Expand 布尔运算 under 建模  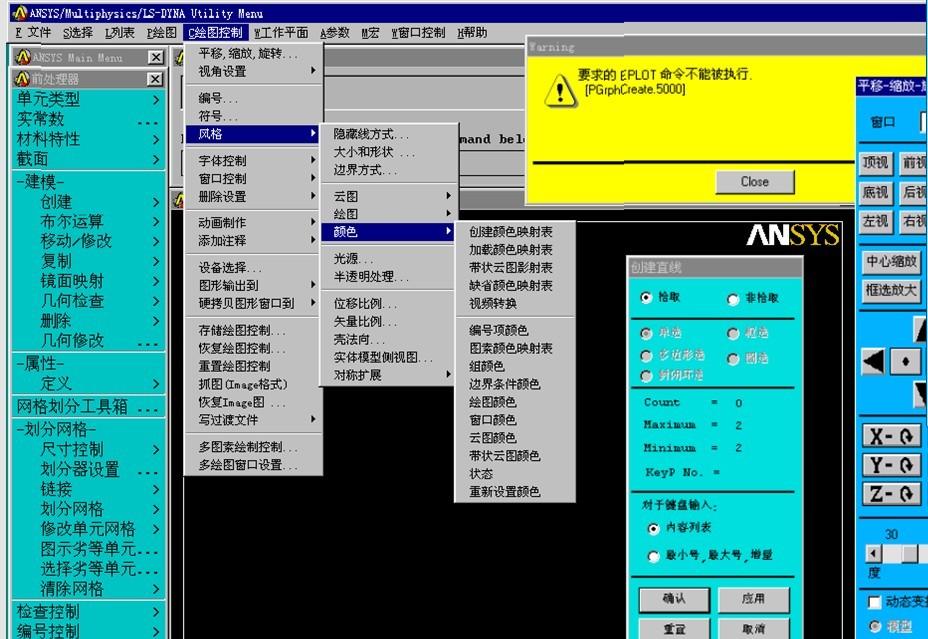point(156,221)
